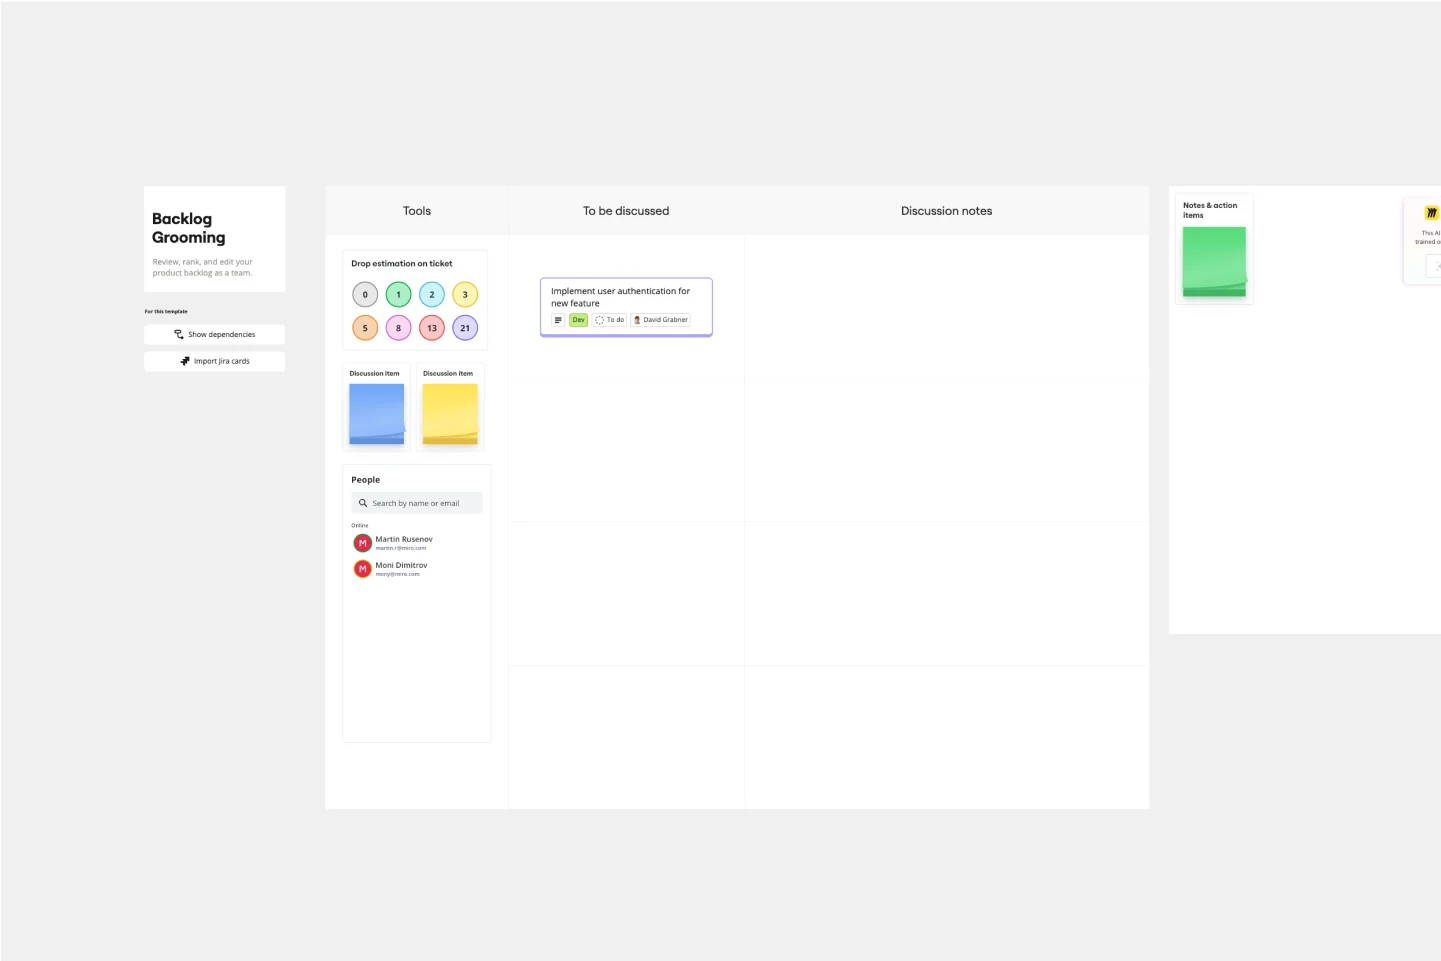The height and width of the screenshot is (961, 1441).
Task: Pick the yellow 3 estimation circle
Action: point(465,295)
